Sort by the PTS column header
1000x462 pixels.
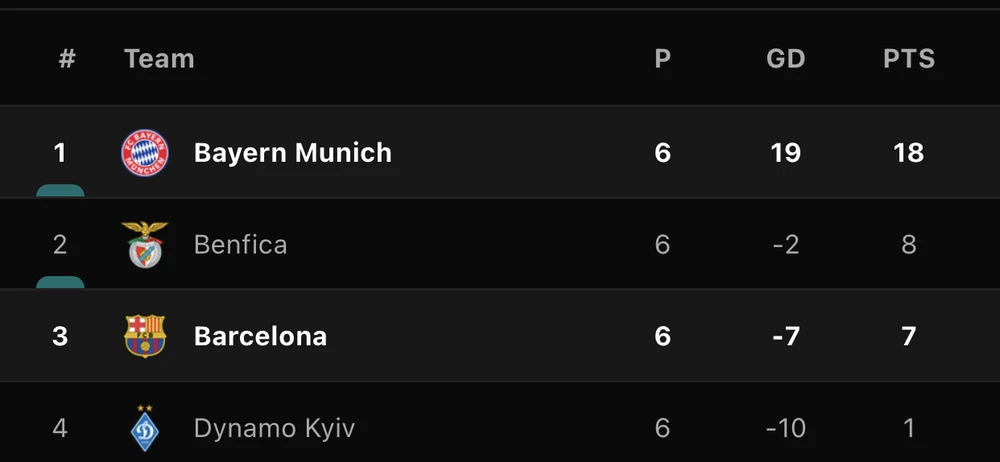point(908,59)
